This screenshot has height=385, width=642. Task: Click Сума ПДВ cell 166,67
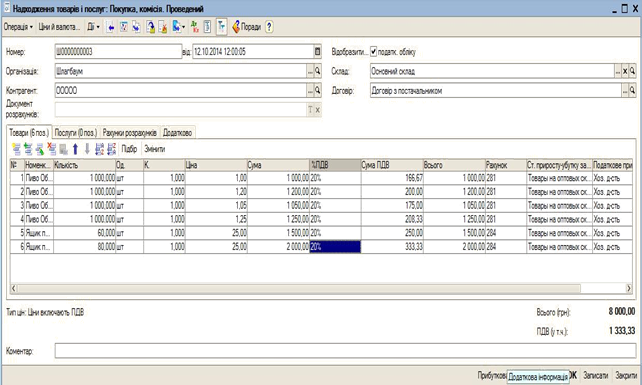392,178
